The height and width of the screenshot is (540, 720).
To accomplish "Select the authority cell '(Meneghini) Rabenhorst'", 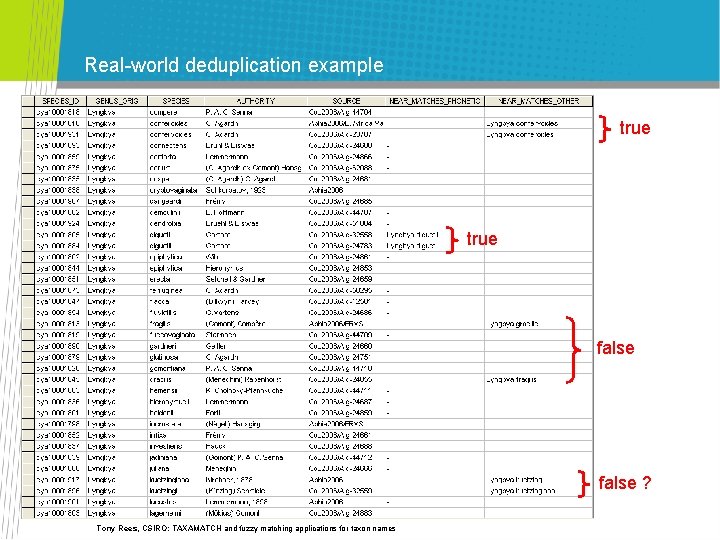I will click(x=256, y=380).
